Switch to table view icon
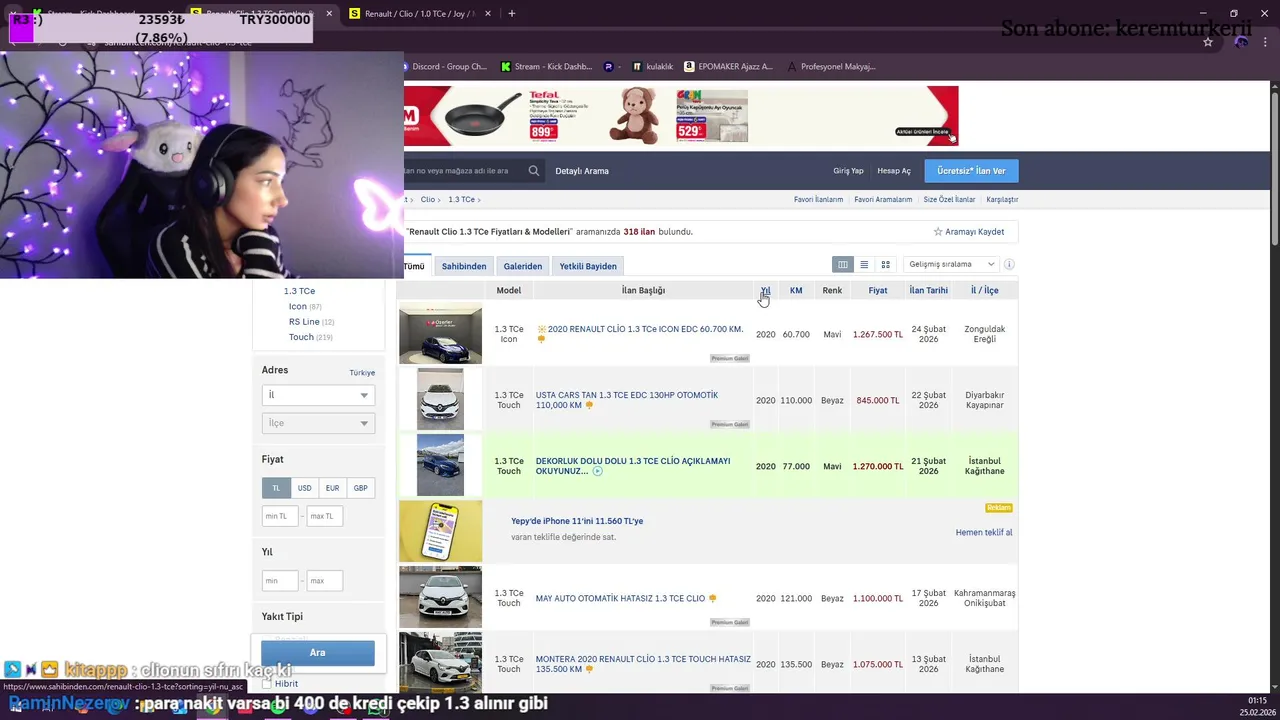Image resolution: width=1280 pixels, height=720 pixels. (x=843, y=265)
